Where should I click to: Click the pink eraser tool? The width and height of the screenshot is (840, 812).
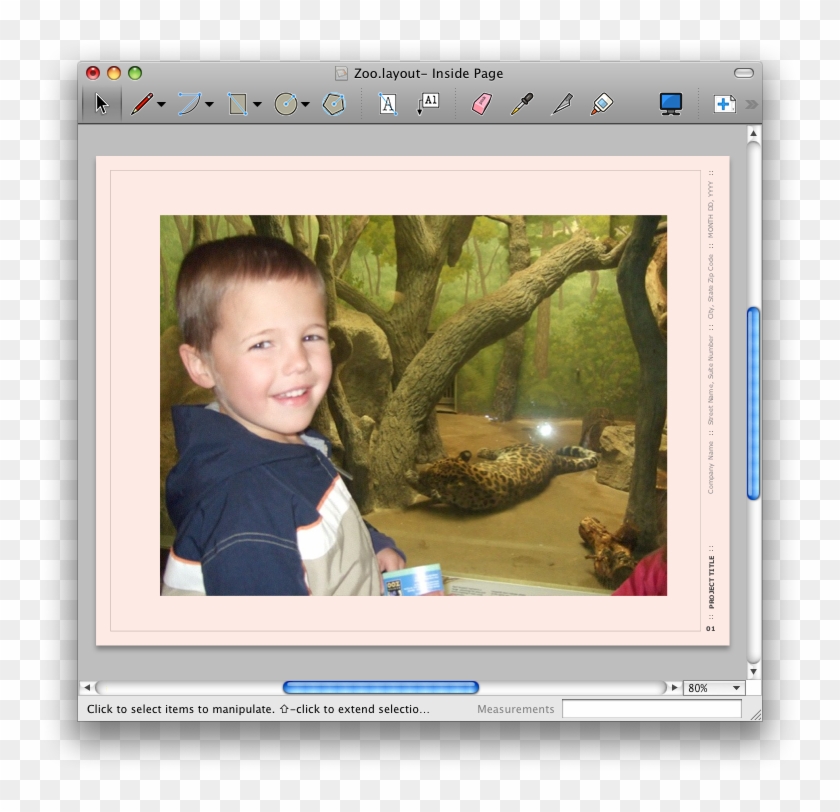[x=480, y=103]
